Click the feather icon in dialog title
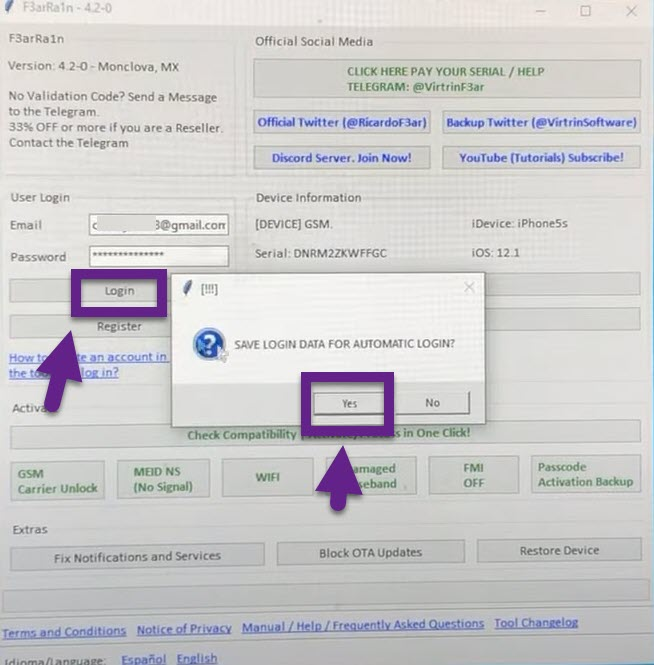654x665 pixels. pyautogui.click(x=187, y=288)
